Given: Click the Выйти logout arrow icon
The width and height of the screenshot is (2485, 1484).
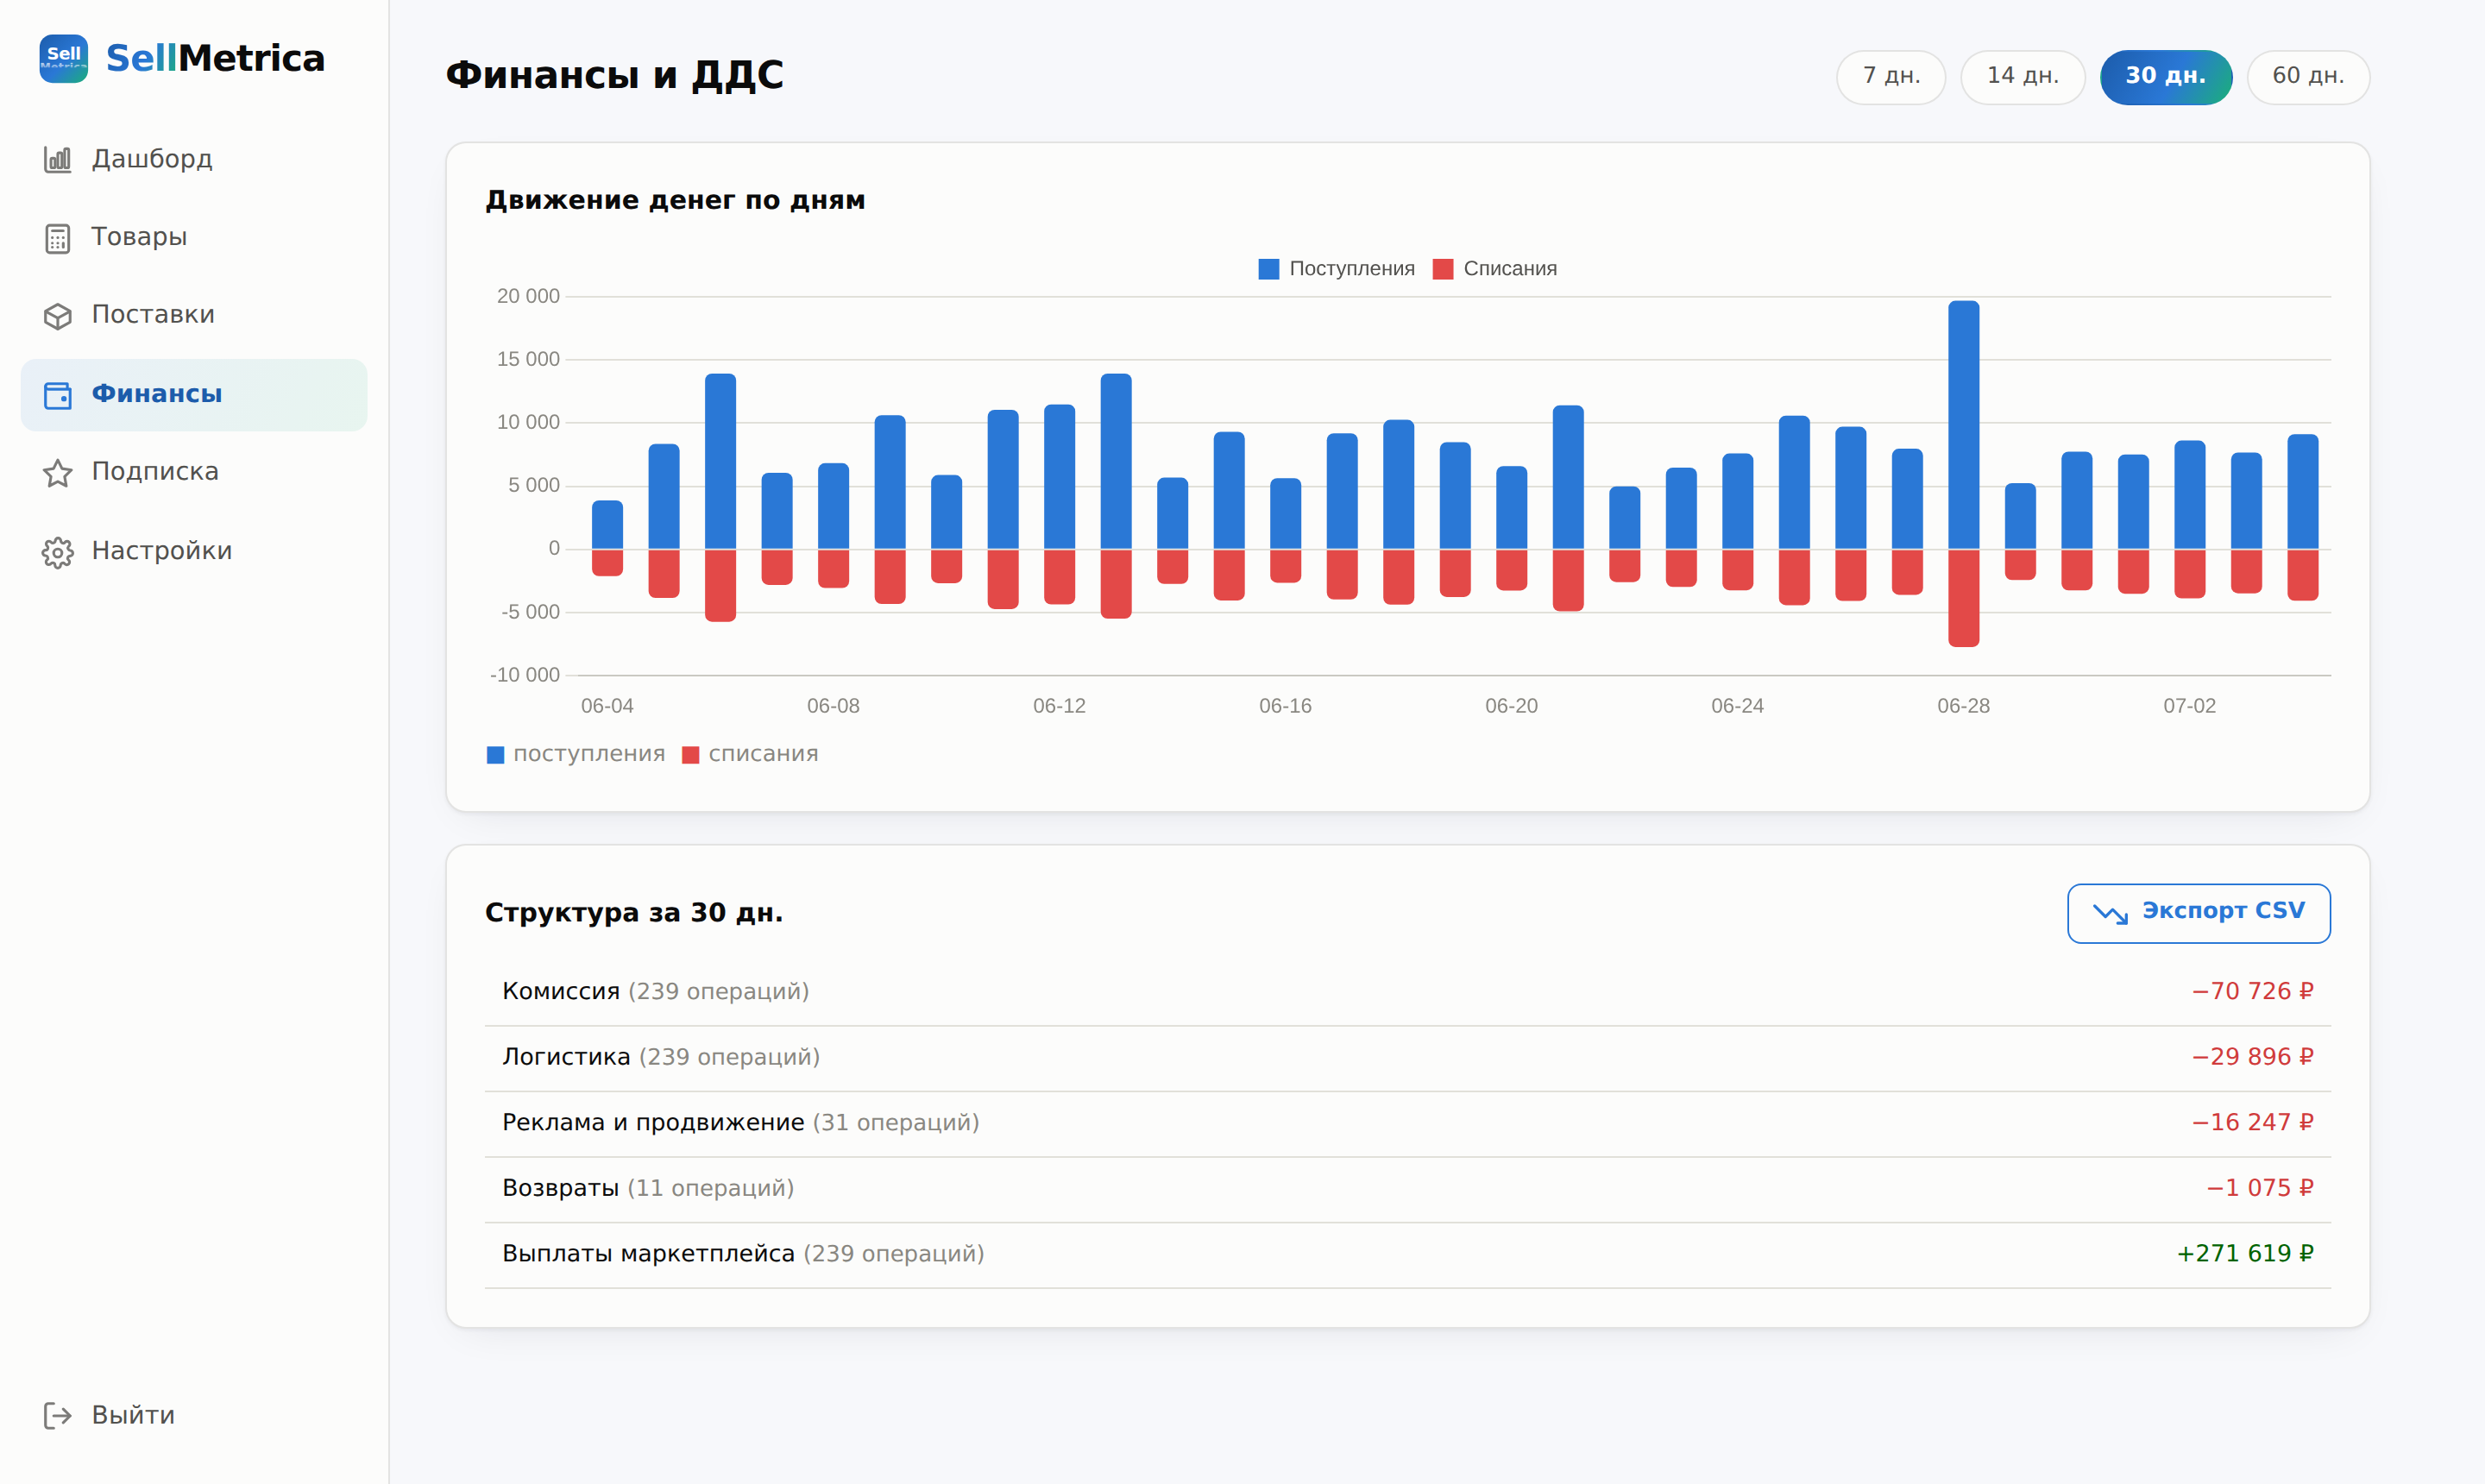Looking at the screenshot, I should point(58,1415).
